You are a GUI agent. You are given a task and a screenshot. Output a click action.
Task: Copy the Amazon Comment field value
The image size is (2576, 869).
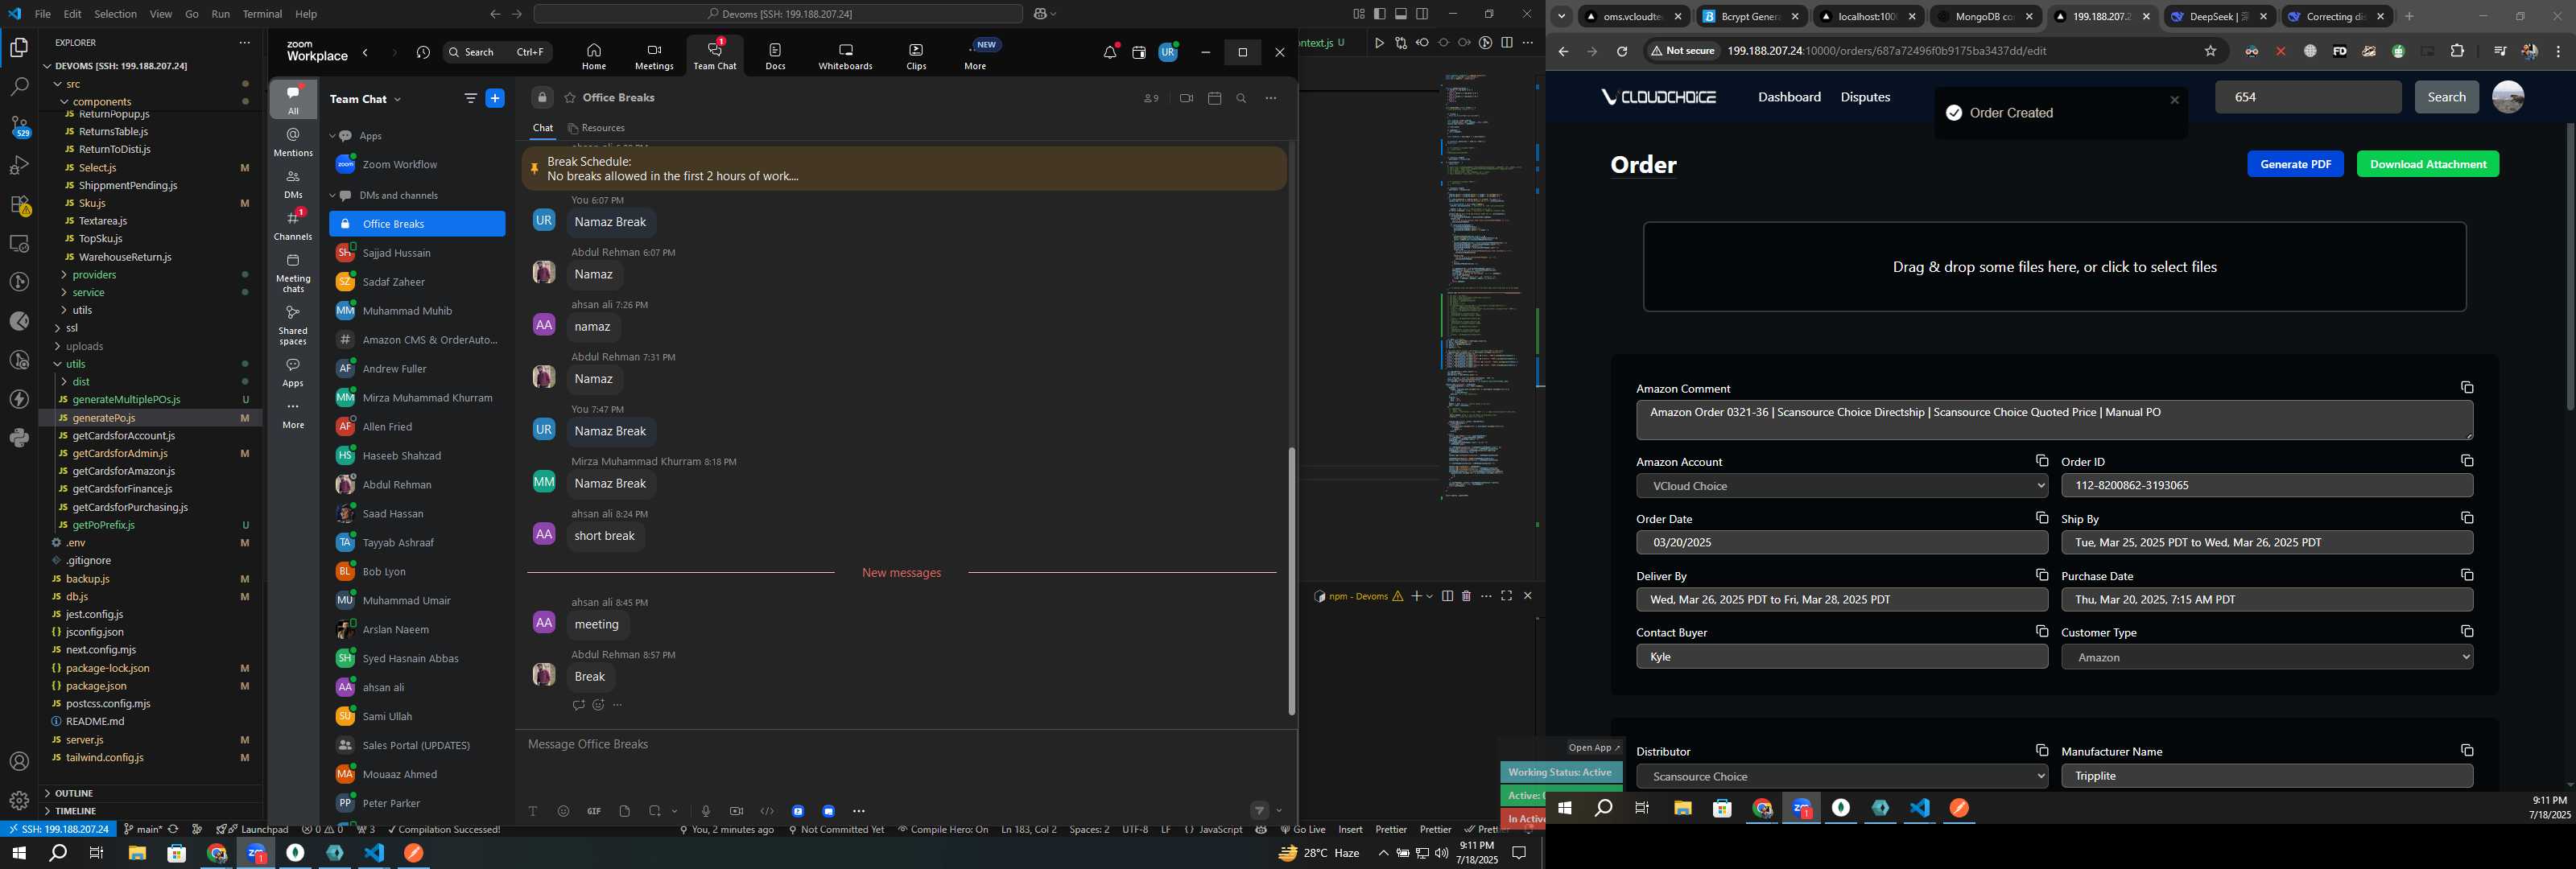coord(2467,387)
